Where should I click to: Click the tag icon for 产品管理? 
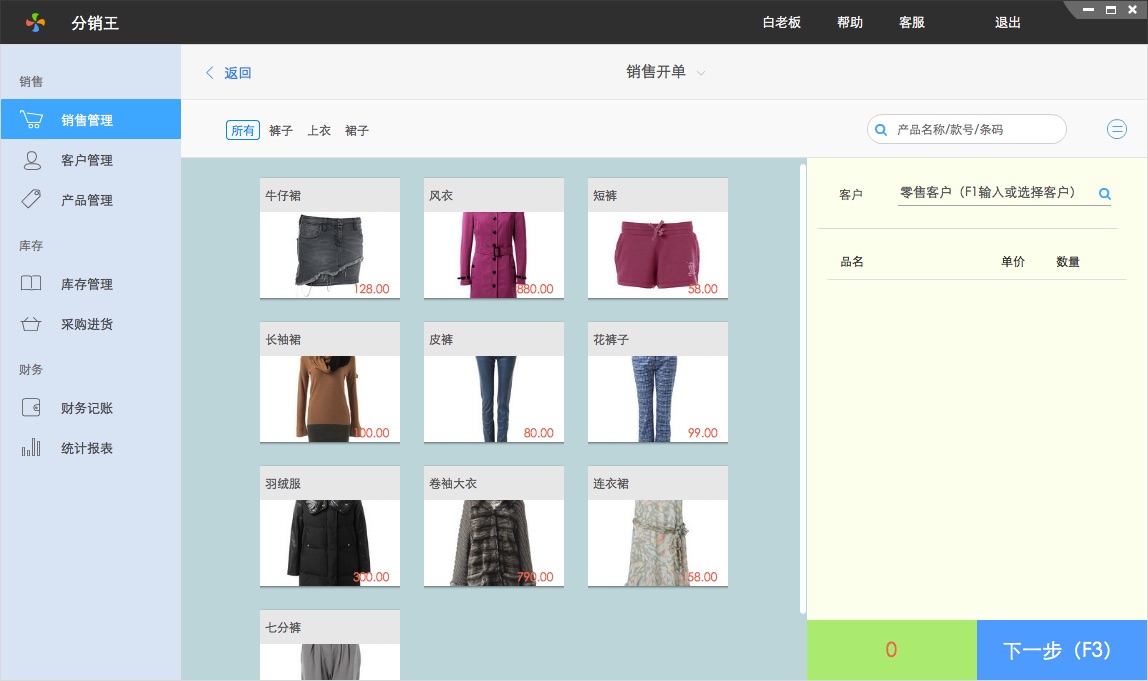[31, 200]
